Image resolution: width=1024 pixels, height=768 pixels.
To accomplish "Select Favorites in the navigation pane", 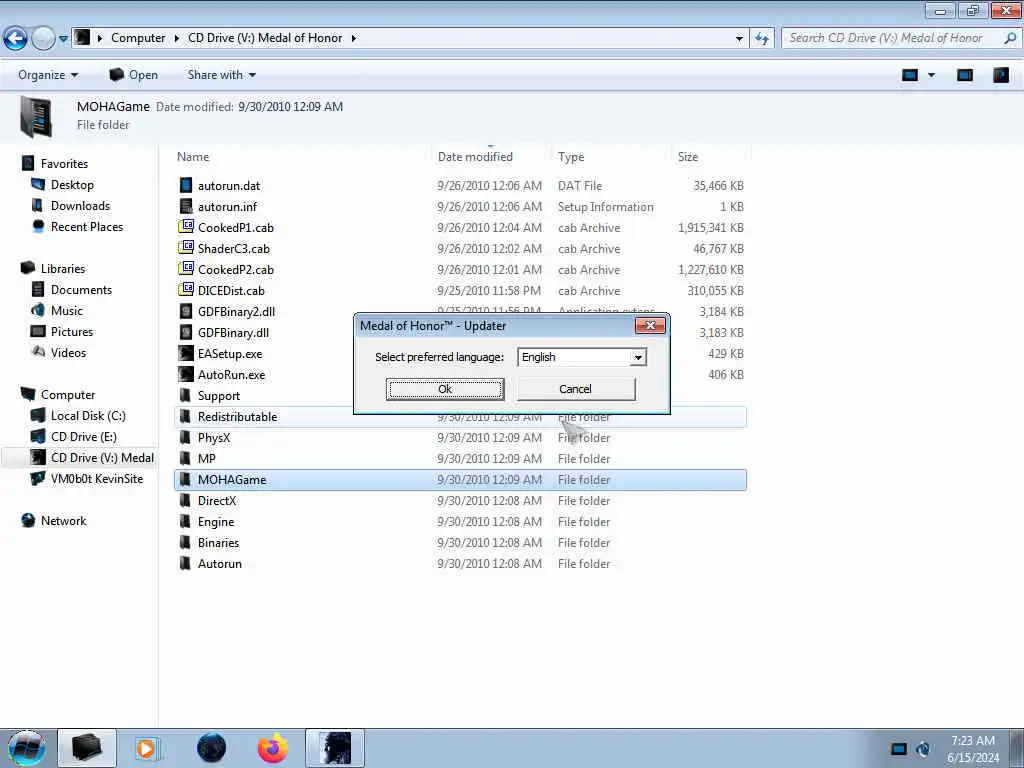I will coord(64,164).
